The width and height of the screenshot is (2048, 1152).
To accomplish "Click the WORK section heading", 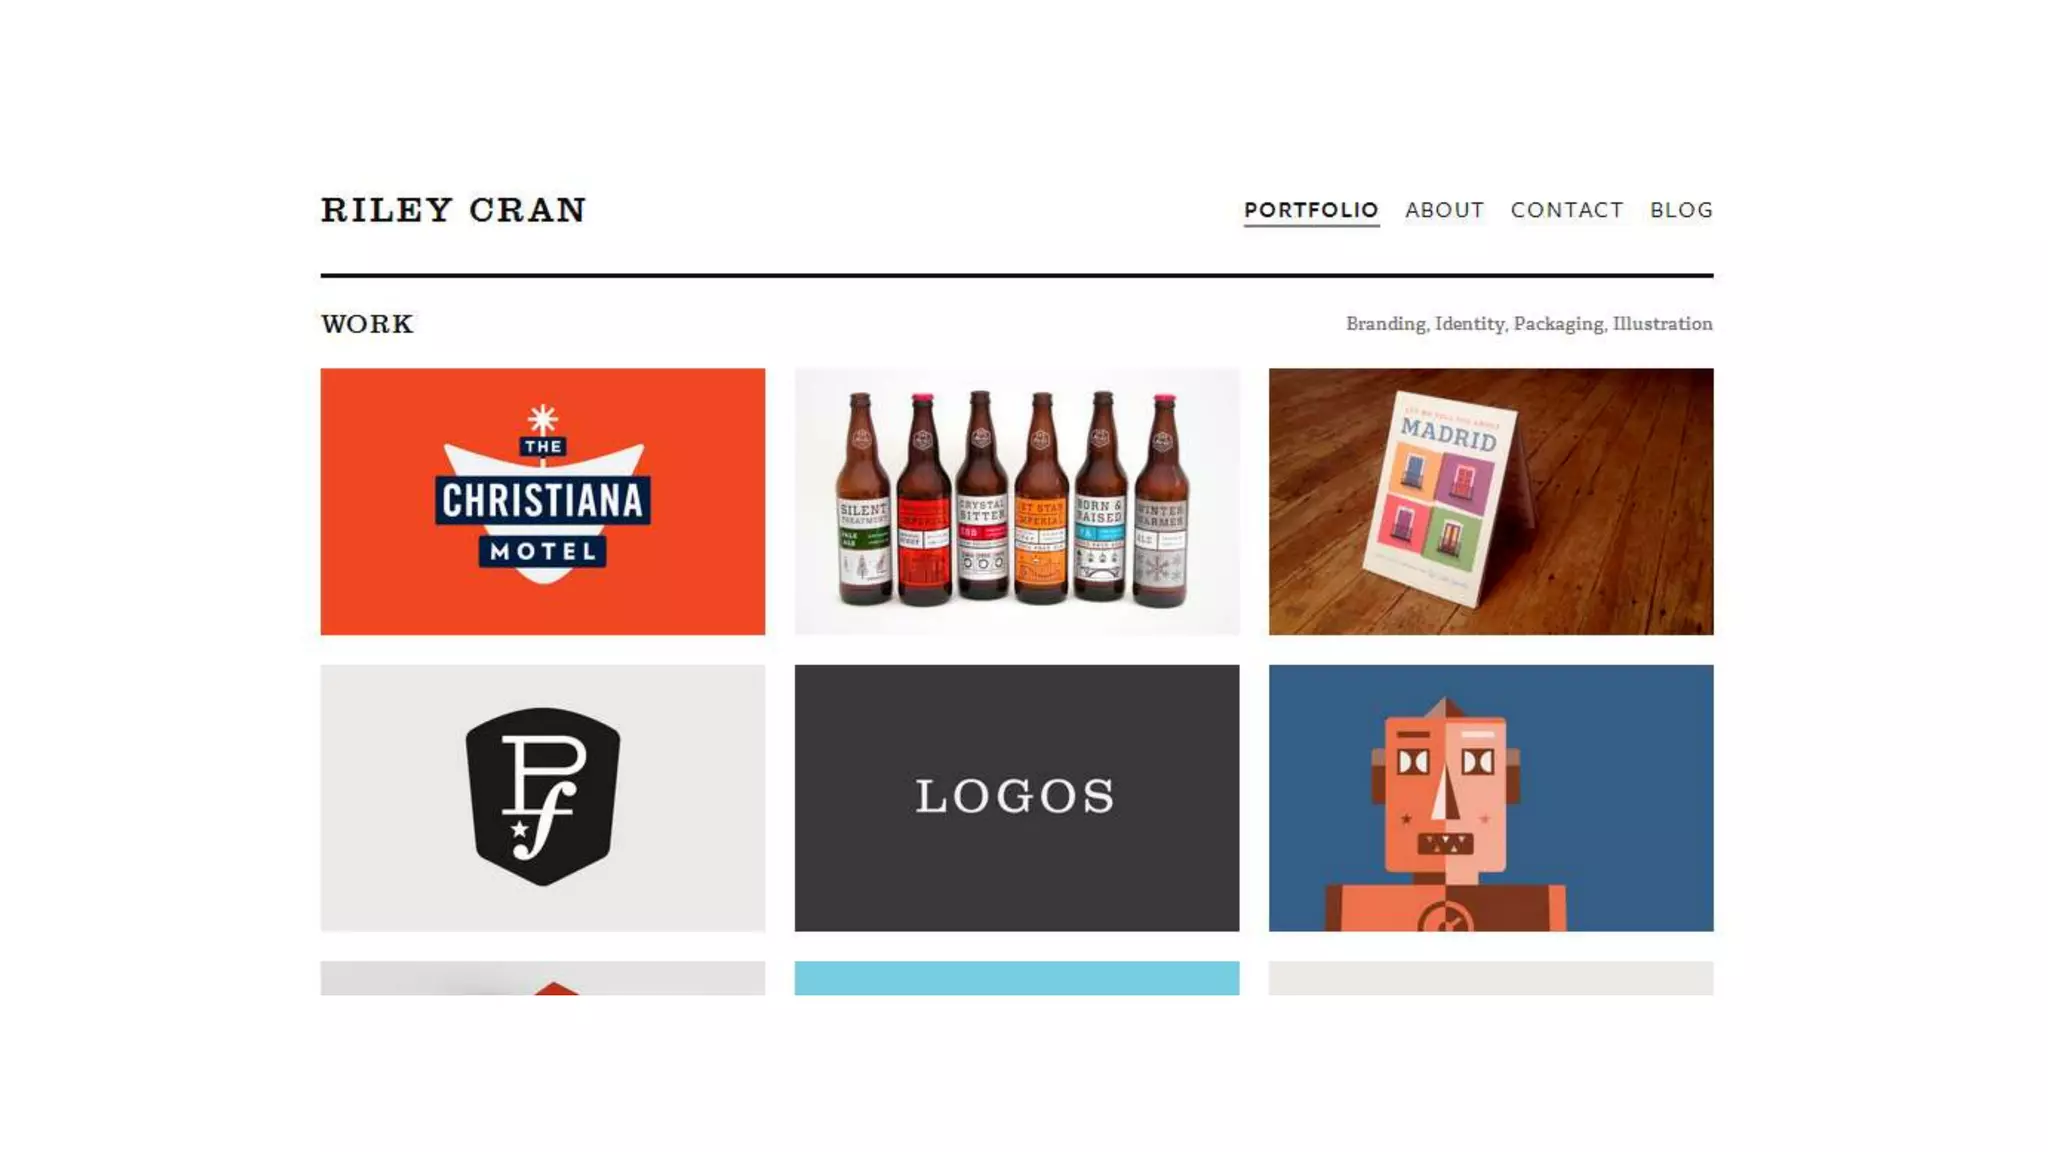I will pos(367,324).
